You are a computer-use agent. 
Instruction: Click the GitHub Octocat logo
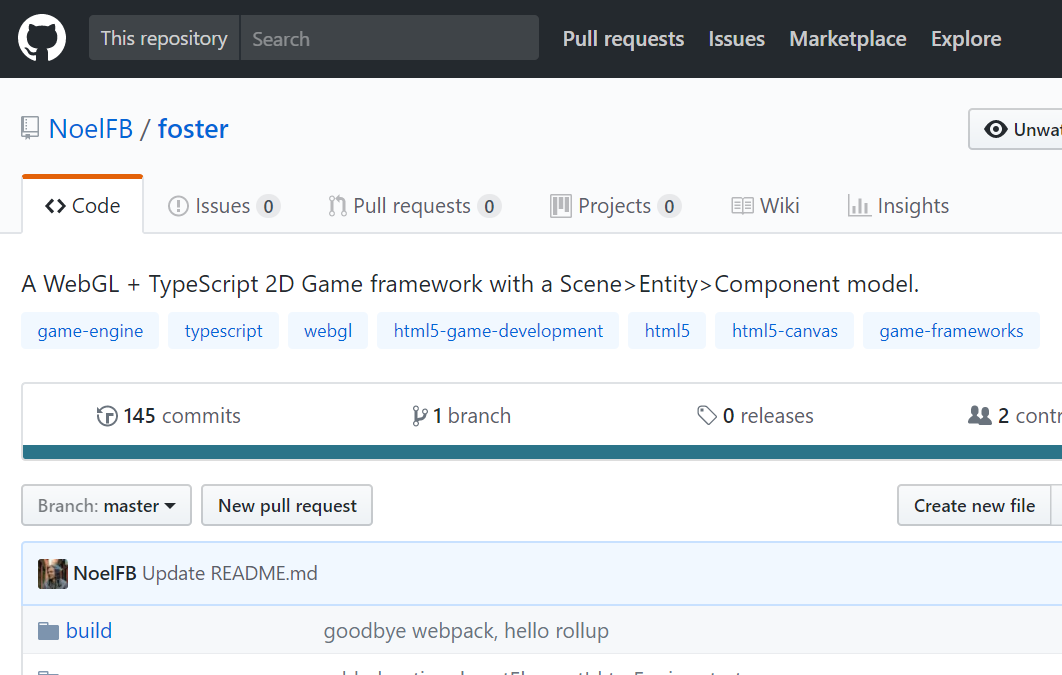42,38
